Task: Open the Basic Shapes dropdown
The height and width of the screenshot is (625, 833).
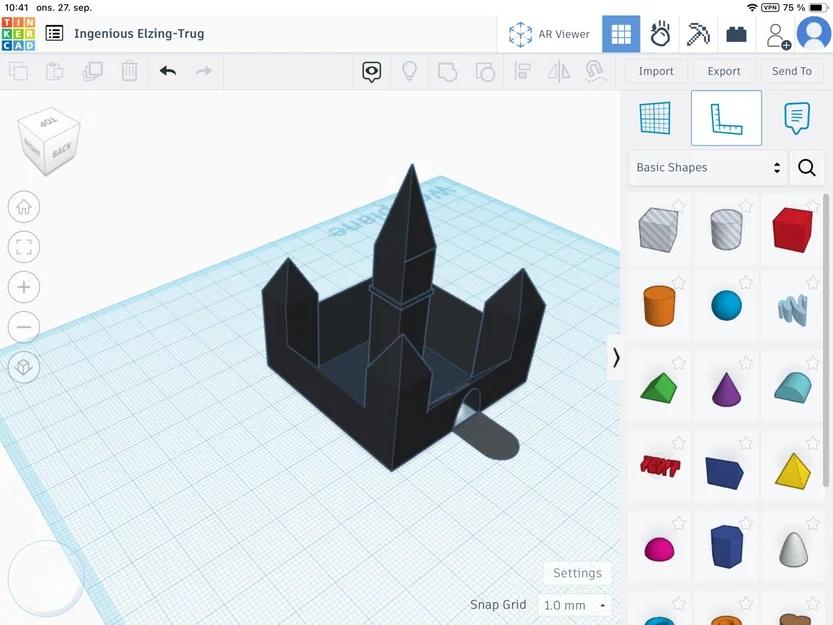Action: click(708, 168)
